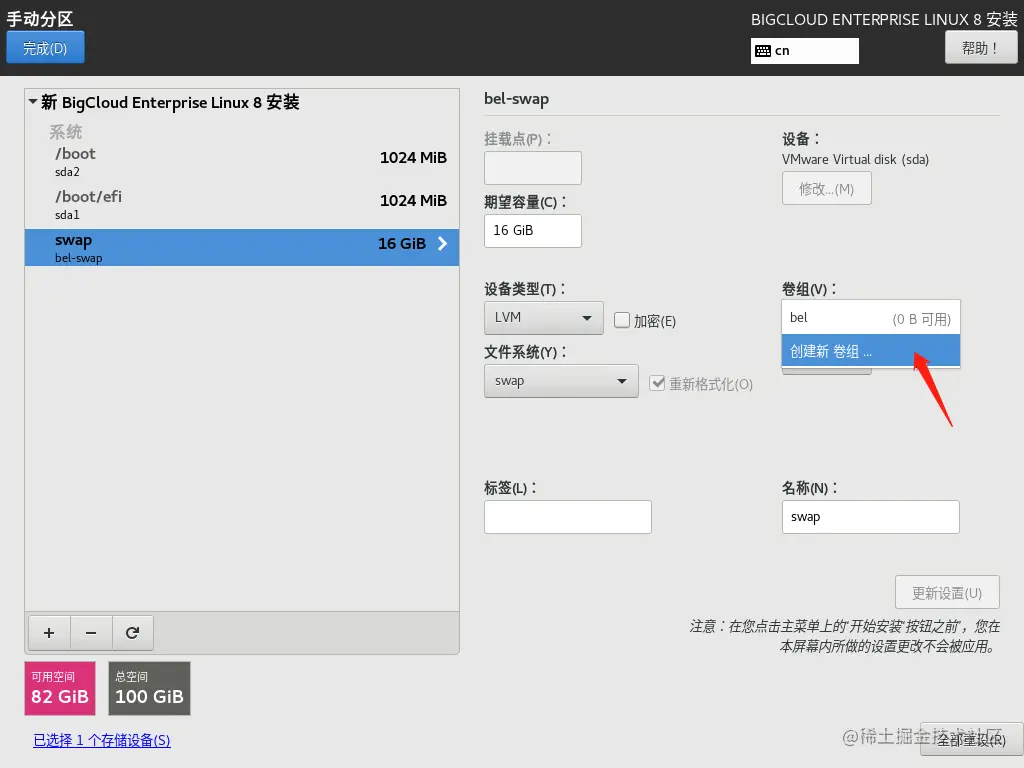Collapse the 新 BigCloud Enterprise Linux 8 安装 tree
This screenshot has width=1024, height=768.
(x=33, y=102)
